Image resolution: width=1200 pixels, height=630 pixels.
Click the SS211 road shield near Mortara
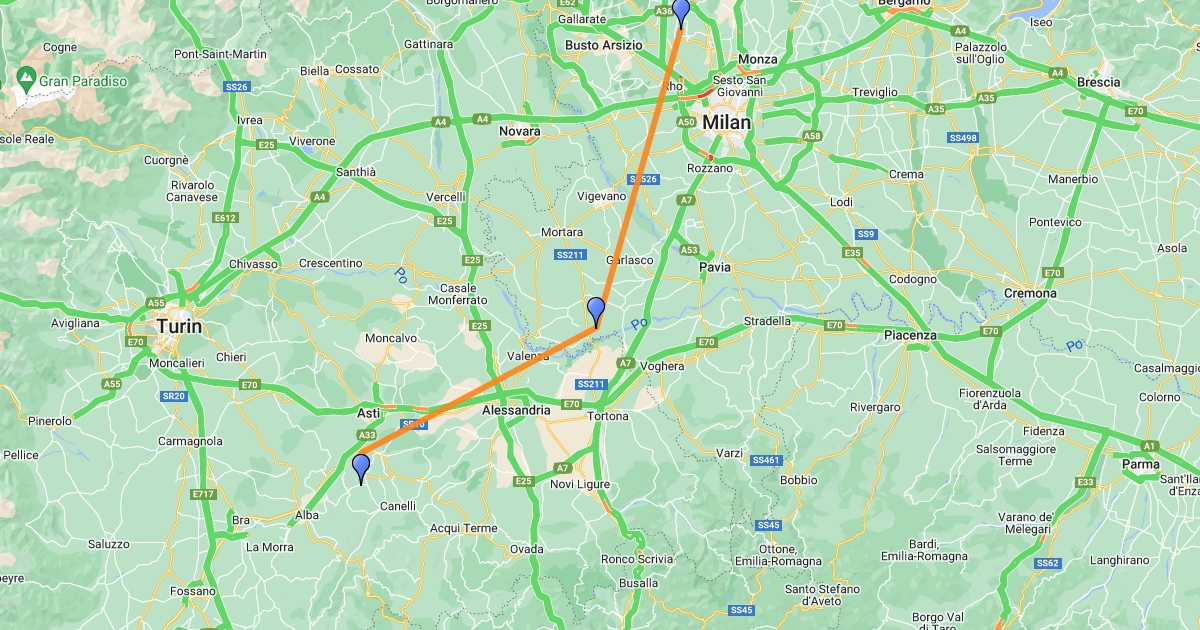click(x=569, y=255)
